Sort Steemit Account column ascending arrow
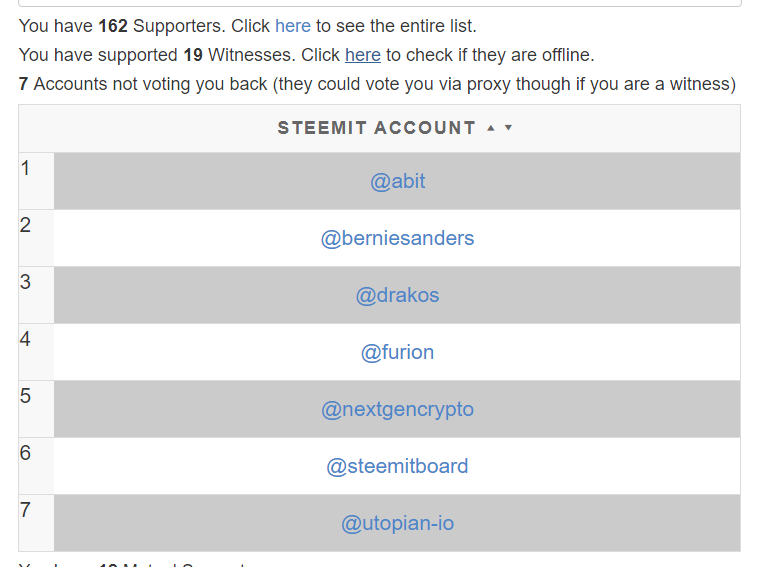 pos(490,128)
